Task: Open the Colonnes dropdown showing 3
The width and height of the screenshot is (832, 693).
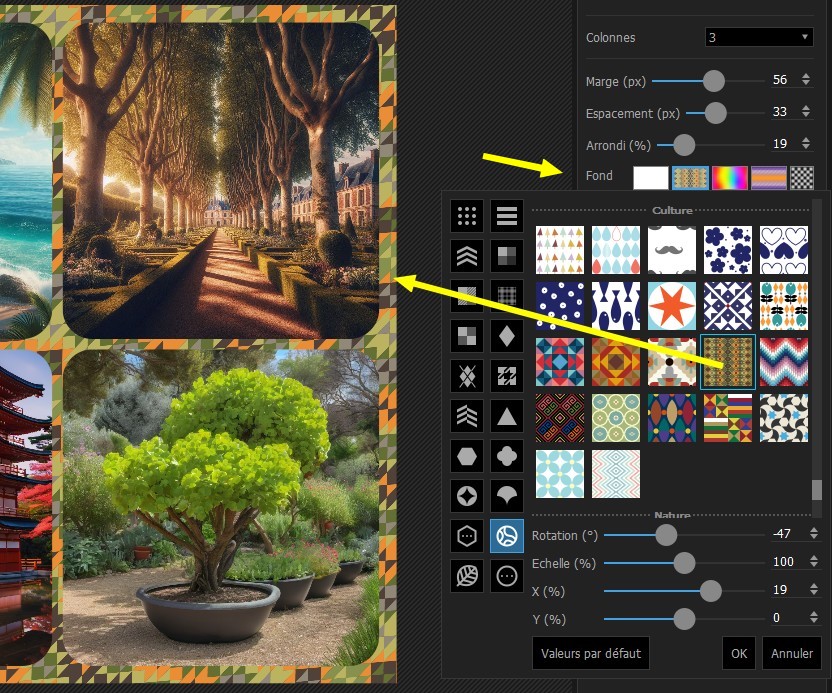Action: point(759,37)
